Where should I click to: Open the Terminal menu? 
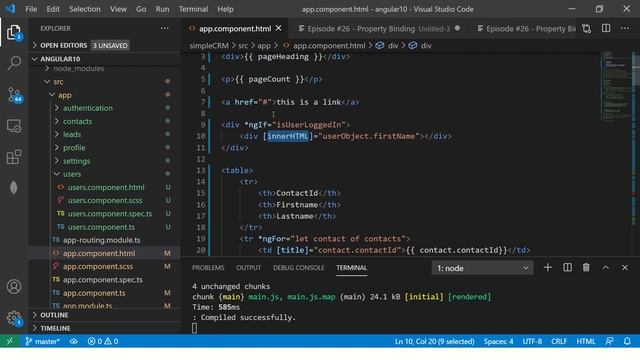pyautogui.click(x=193, y=9)
